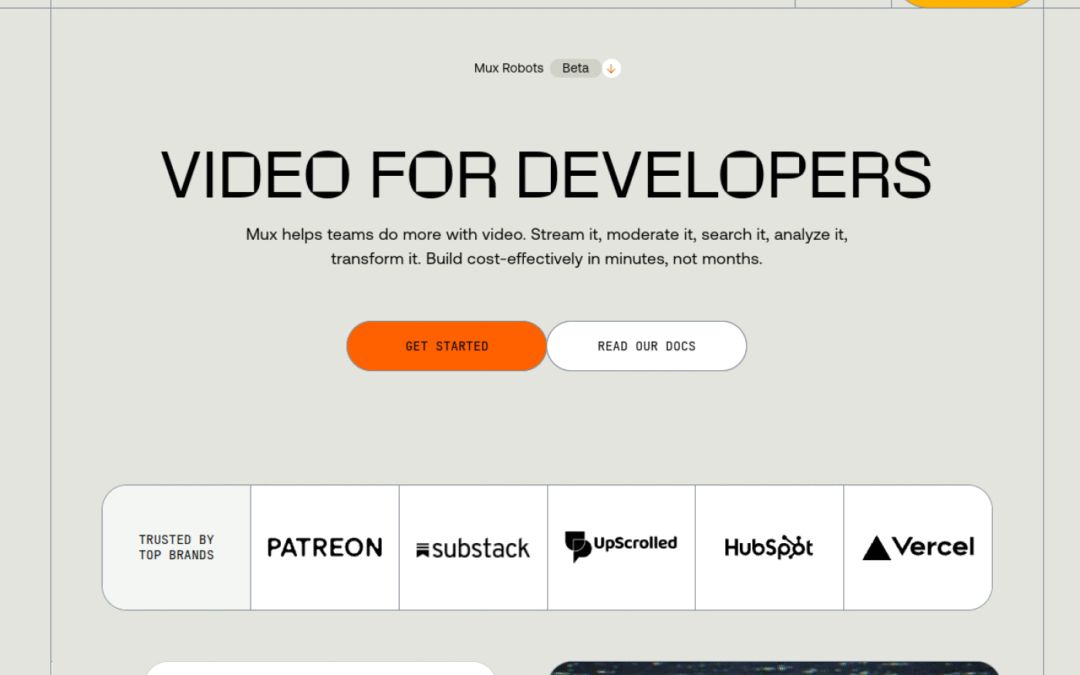Click the orange Get Started button
This screenshot has height=675, width=1080.
(446, 346)
